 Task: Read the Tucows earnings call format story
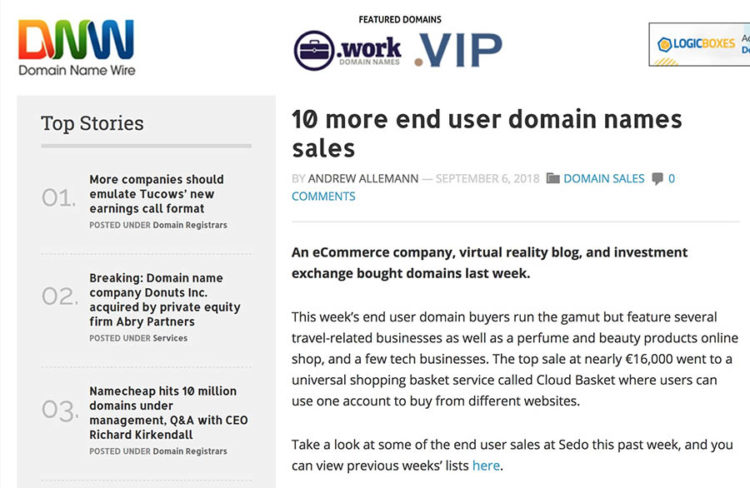click(156, 194)
